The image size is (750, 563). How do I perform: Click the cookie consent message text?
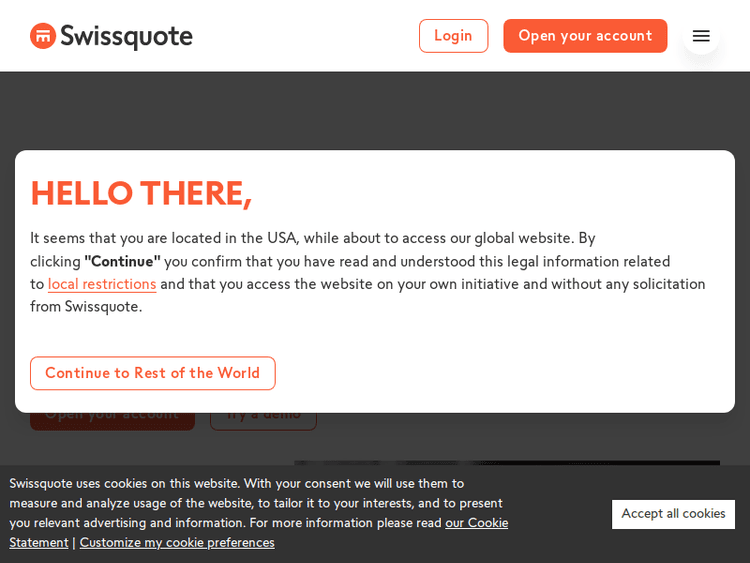click(x=250, y=503)
